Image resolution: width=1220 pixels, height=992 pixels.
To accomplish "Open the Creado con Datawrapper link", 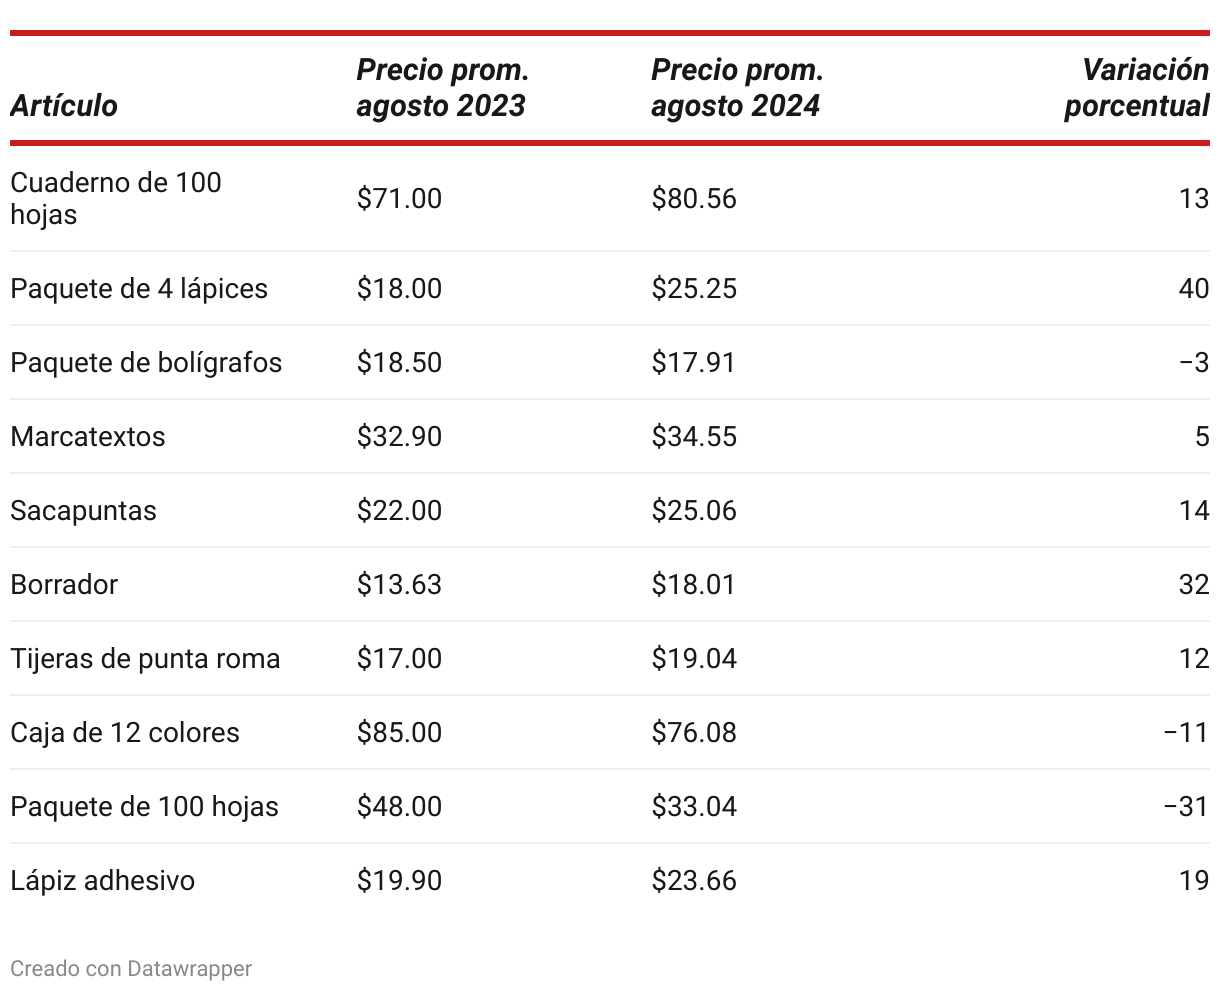I will (131, 968).
